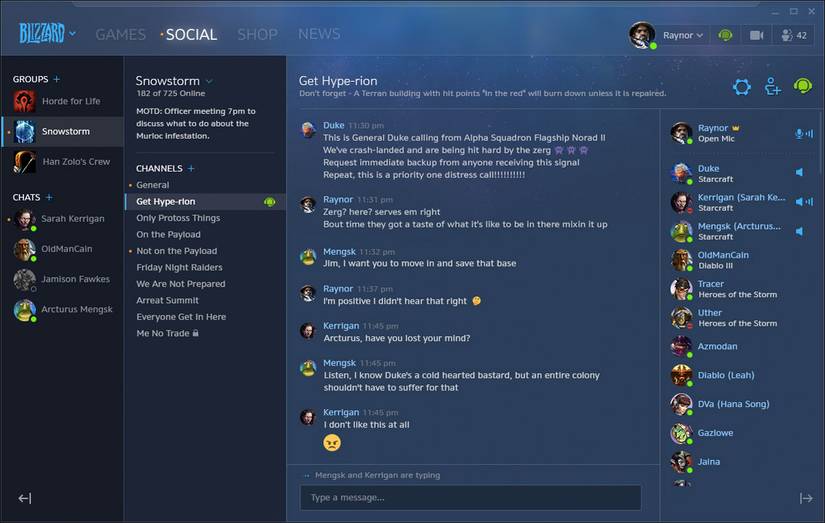Open channel settings gear icon
The height and width of the screenshot is (523, 825).
click(741, 87)
